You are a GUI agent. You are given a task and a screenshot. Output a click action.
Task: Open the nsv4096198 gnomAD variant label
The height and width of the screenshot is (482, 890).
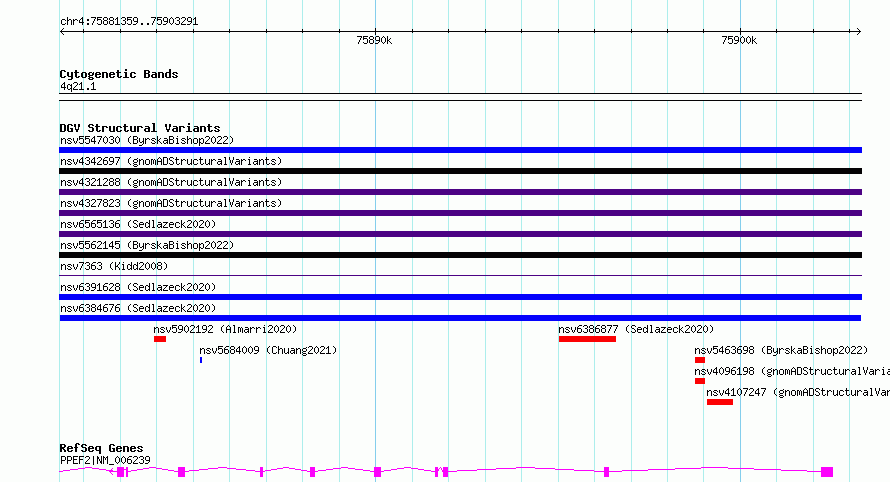tap(792, 371)
